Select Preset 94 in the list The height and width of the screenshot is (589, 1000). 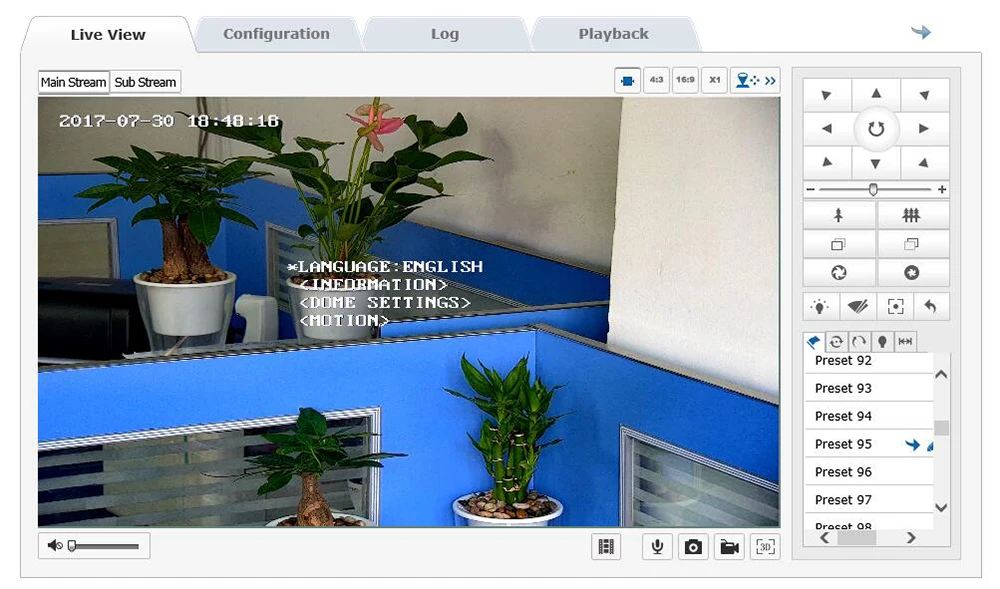point(869,416)
